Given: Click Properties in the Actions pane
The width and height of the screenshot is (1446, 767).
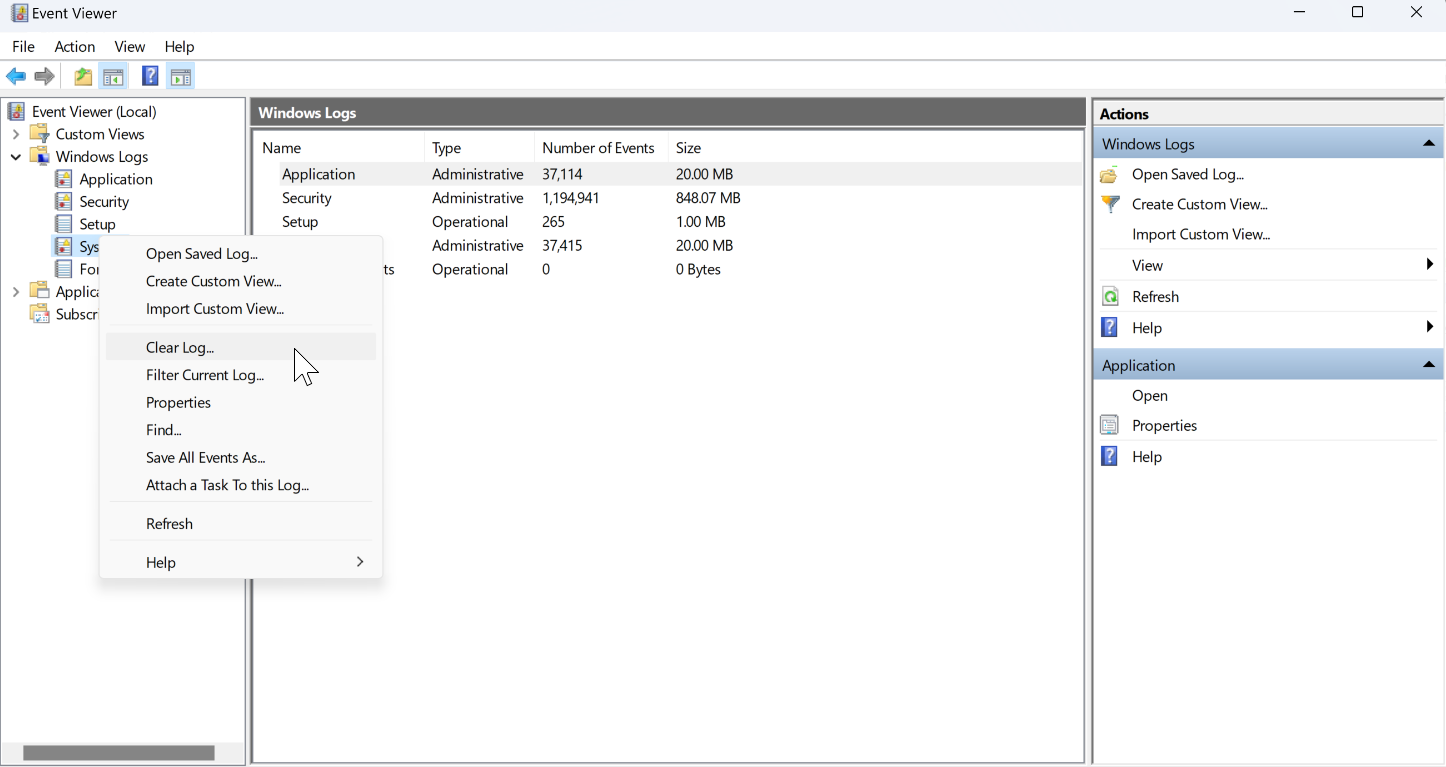Looking at the screenshot, I should point(1164,425).
